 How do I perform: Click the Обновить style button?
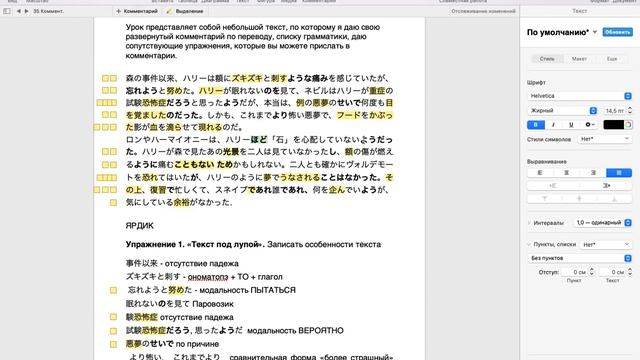coord(617,32)
